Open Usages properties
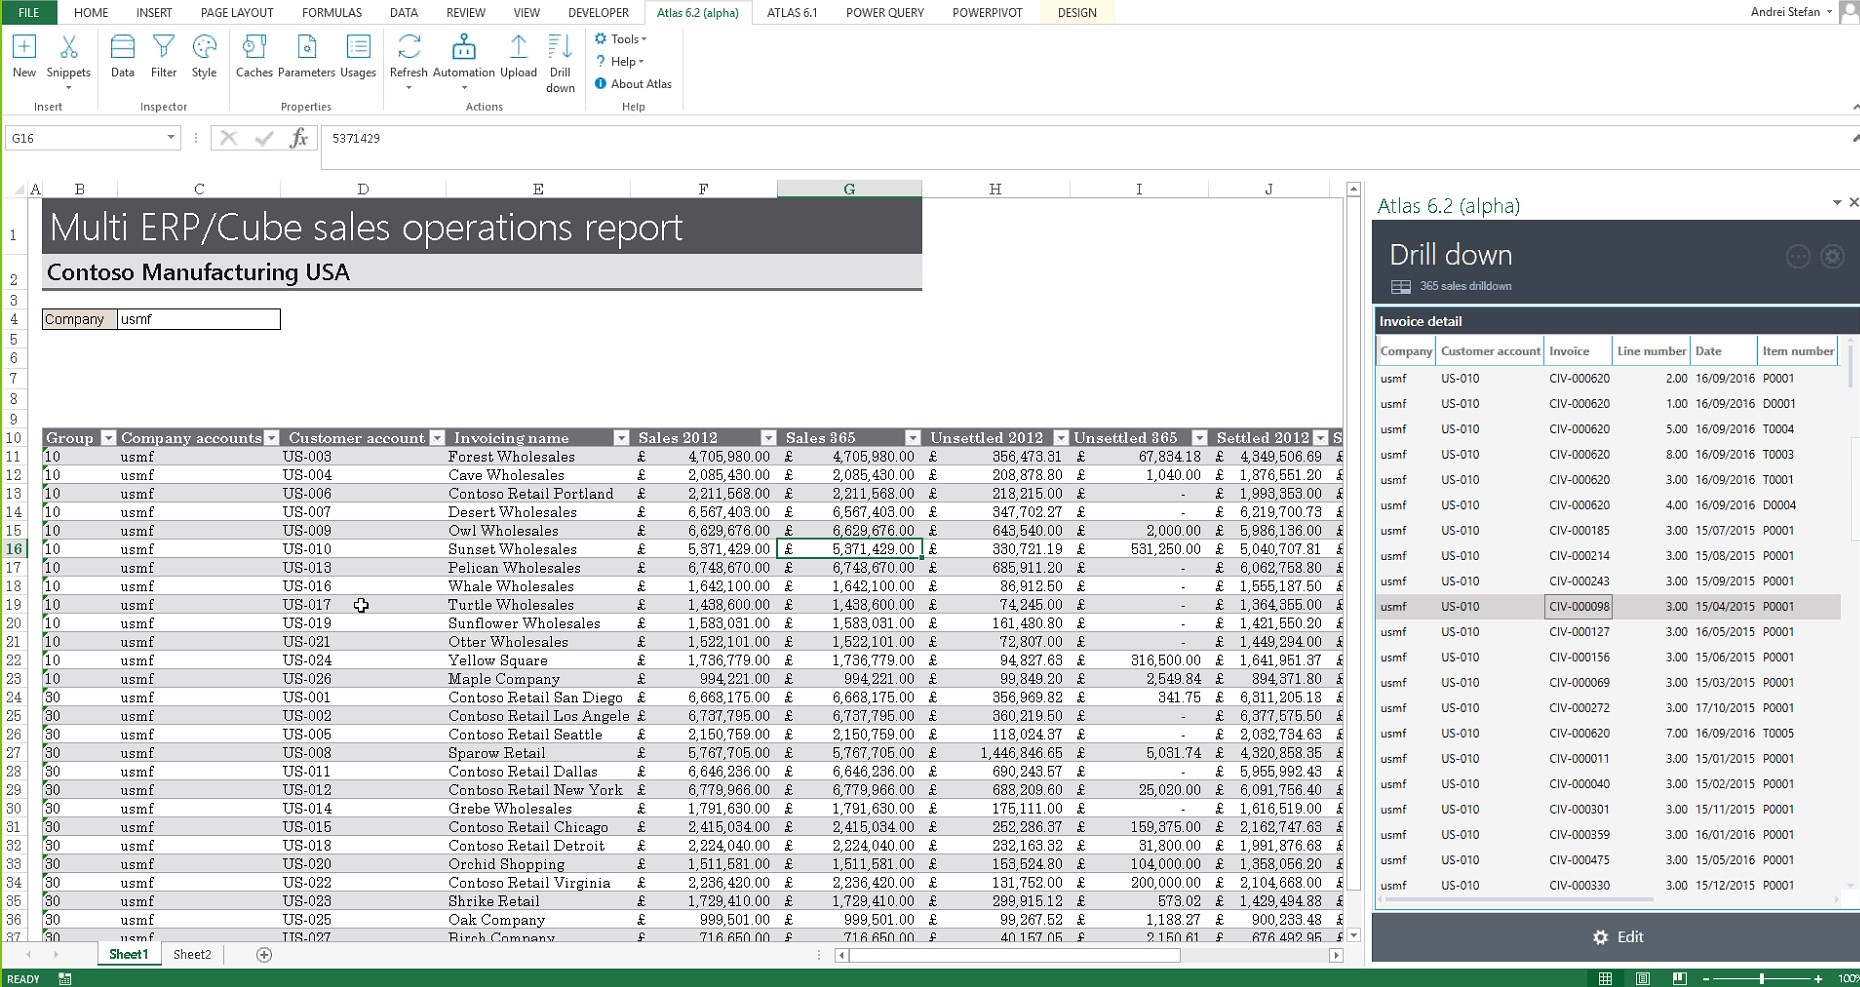This screenshot has width=1860, height=987. click(358, 56)
